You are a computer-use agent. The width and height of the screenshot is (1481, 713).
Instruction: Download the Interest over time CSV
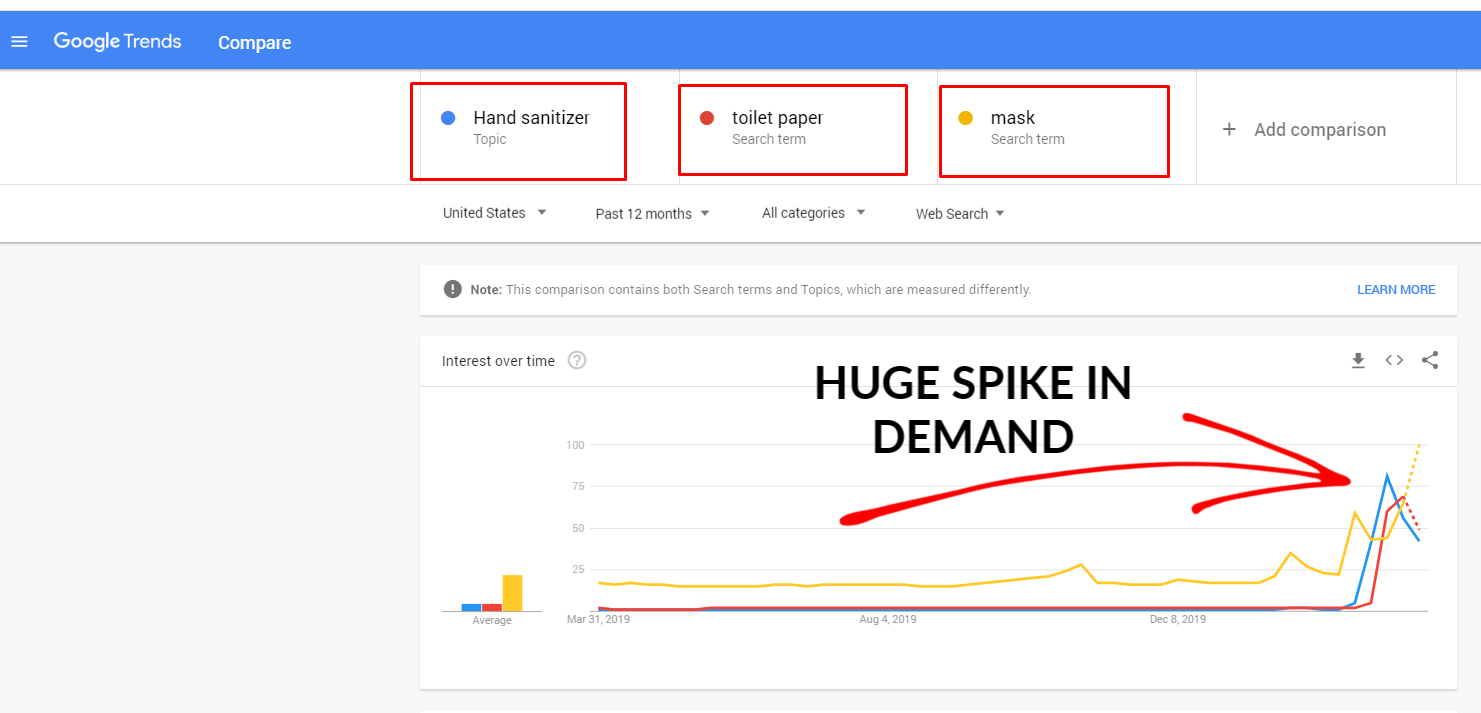coord(1358,360)
